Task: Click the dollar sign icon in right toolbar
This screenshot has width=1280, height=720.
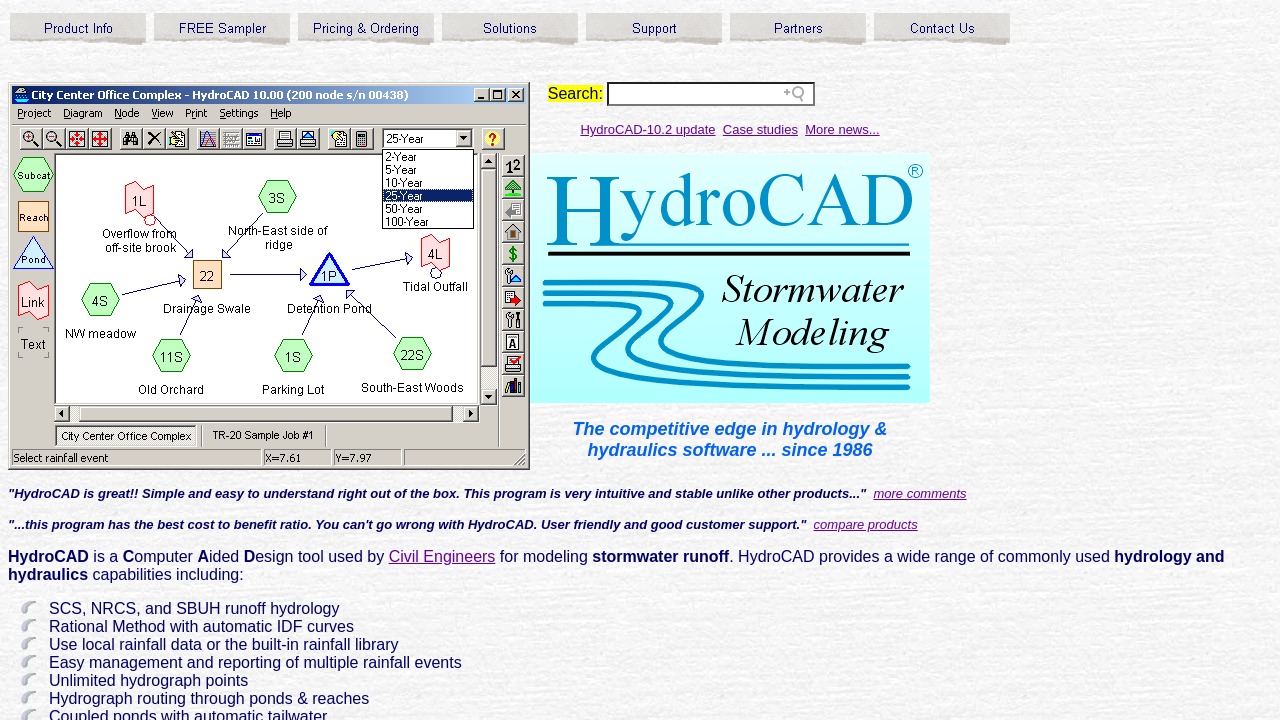Action: (x=513, y=254)
